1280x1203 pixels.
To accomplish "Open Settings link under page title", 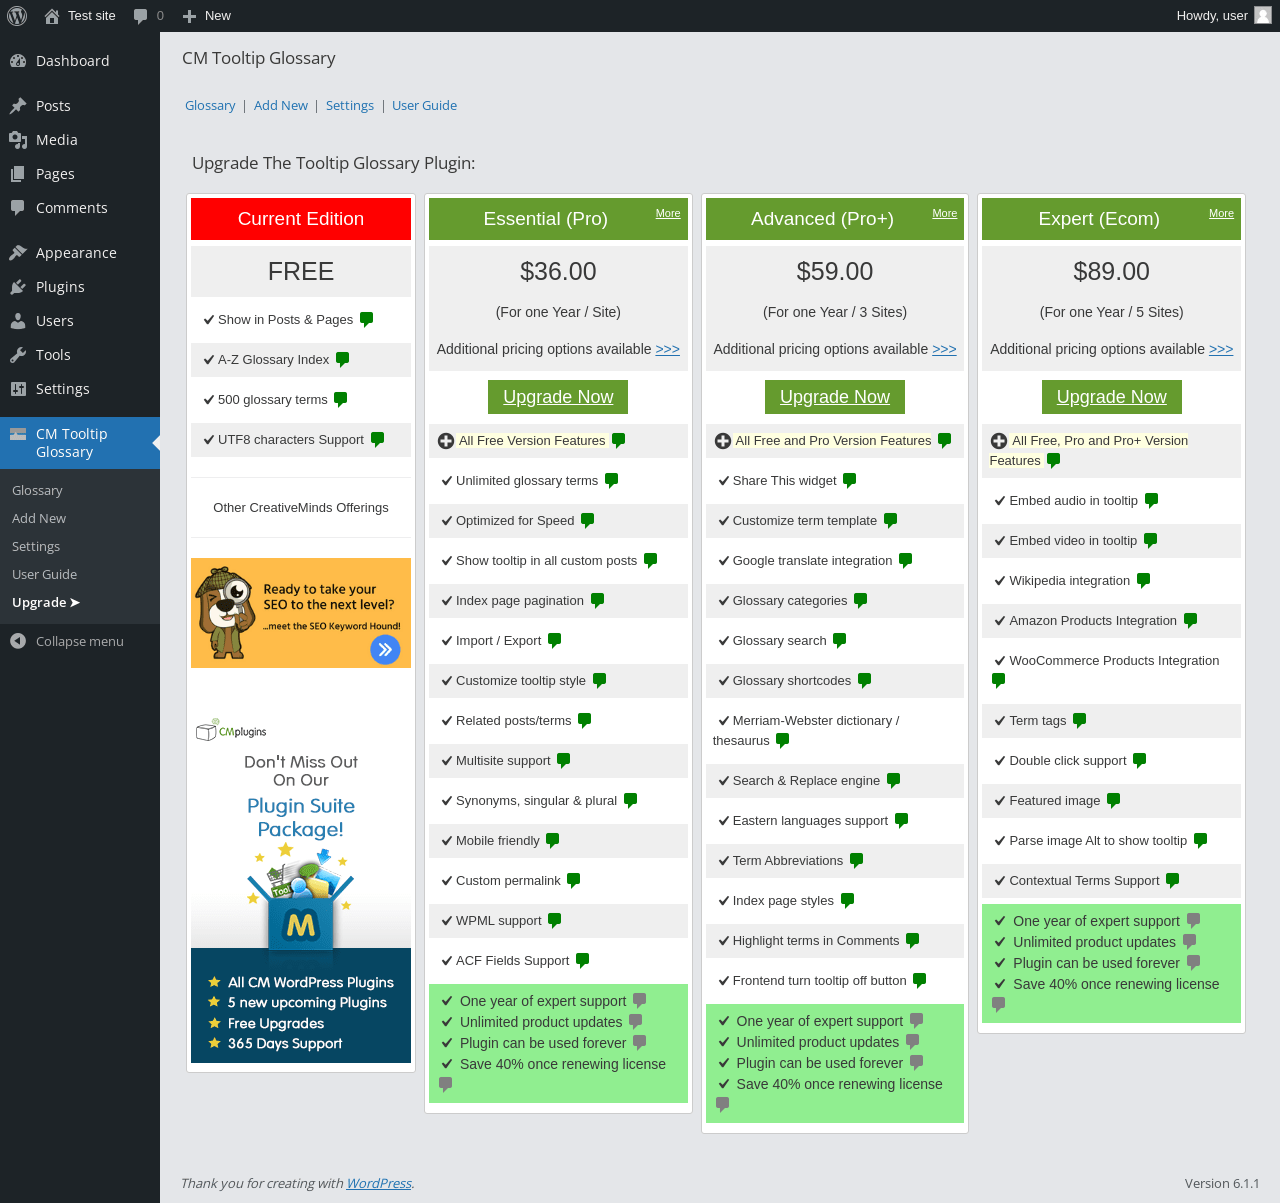I will tap(350, 106).
